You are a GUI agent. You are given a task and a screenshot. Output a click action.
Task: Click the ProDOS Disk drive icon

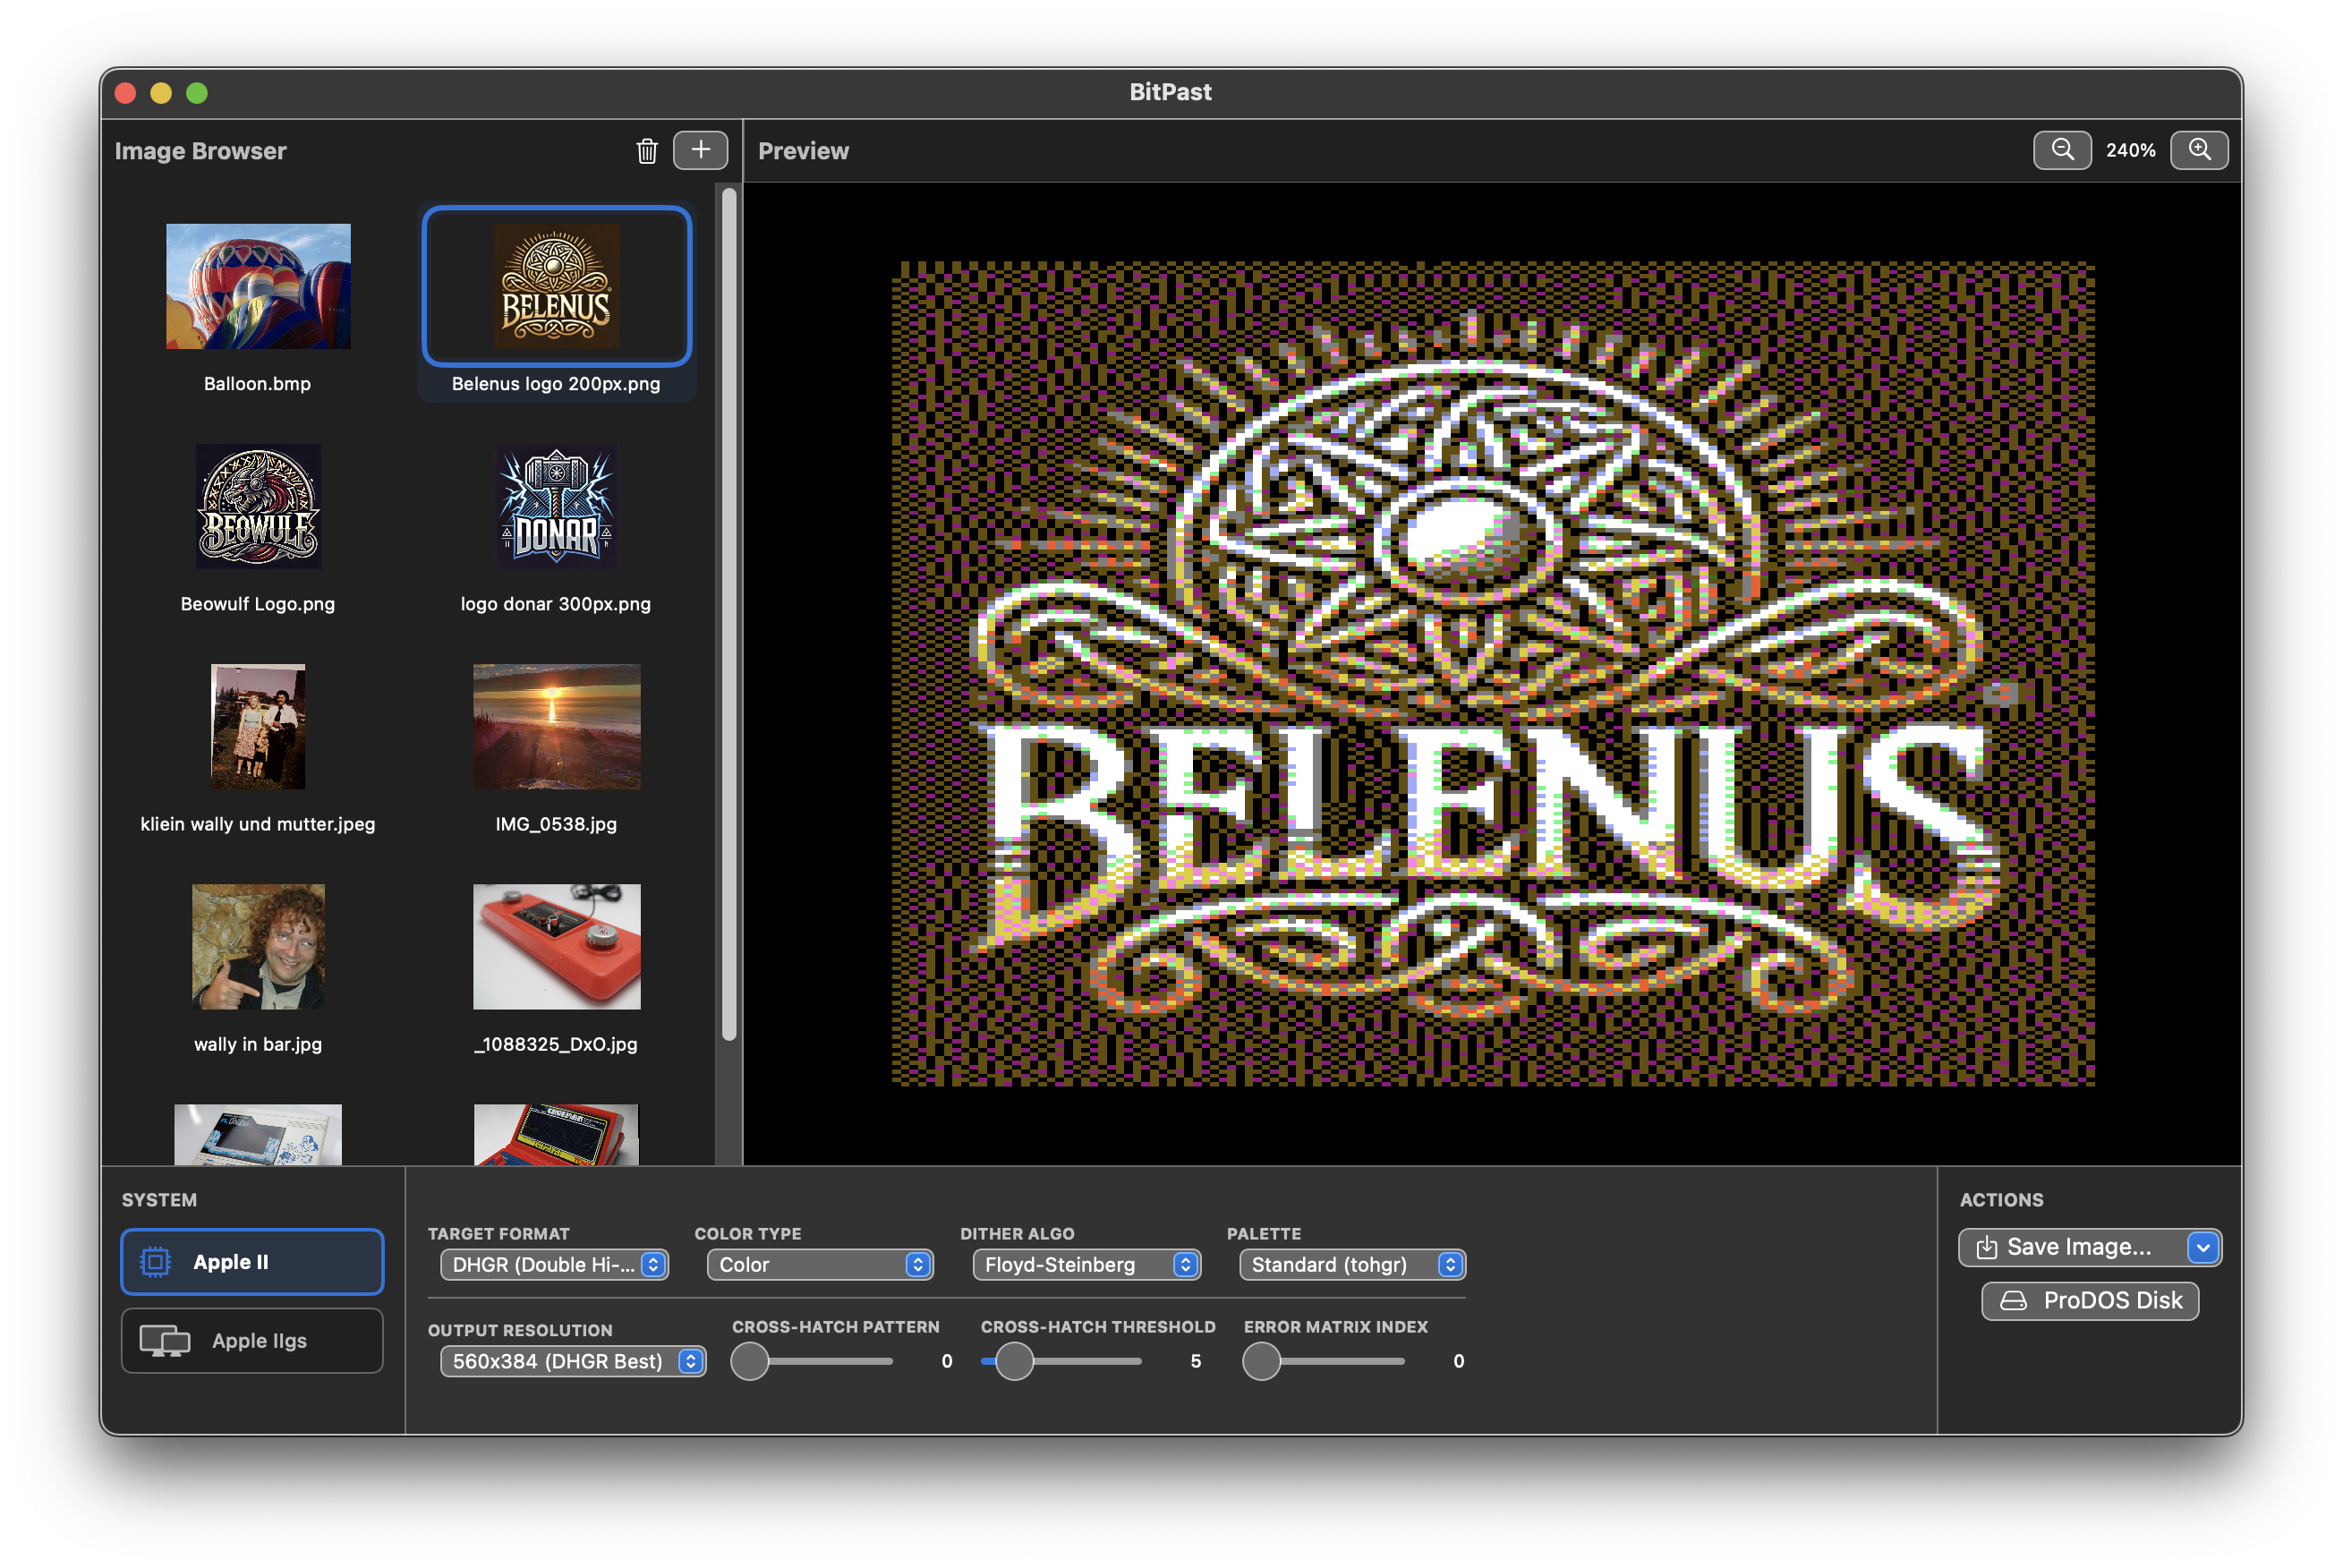tap(2012, 1301)
